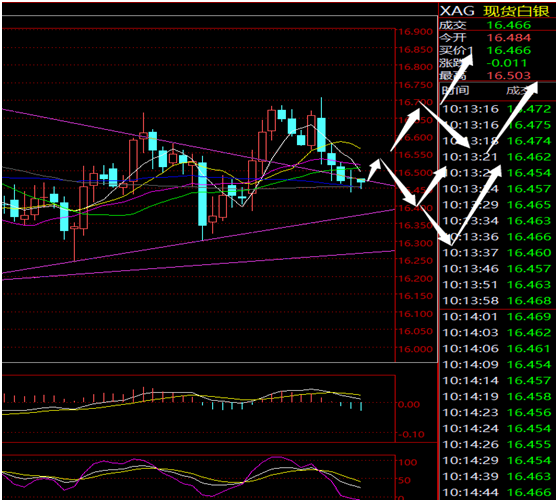Screen dimensions: 558x502
Task: Click the 16.200 price axis label
Action: point(415,279)
